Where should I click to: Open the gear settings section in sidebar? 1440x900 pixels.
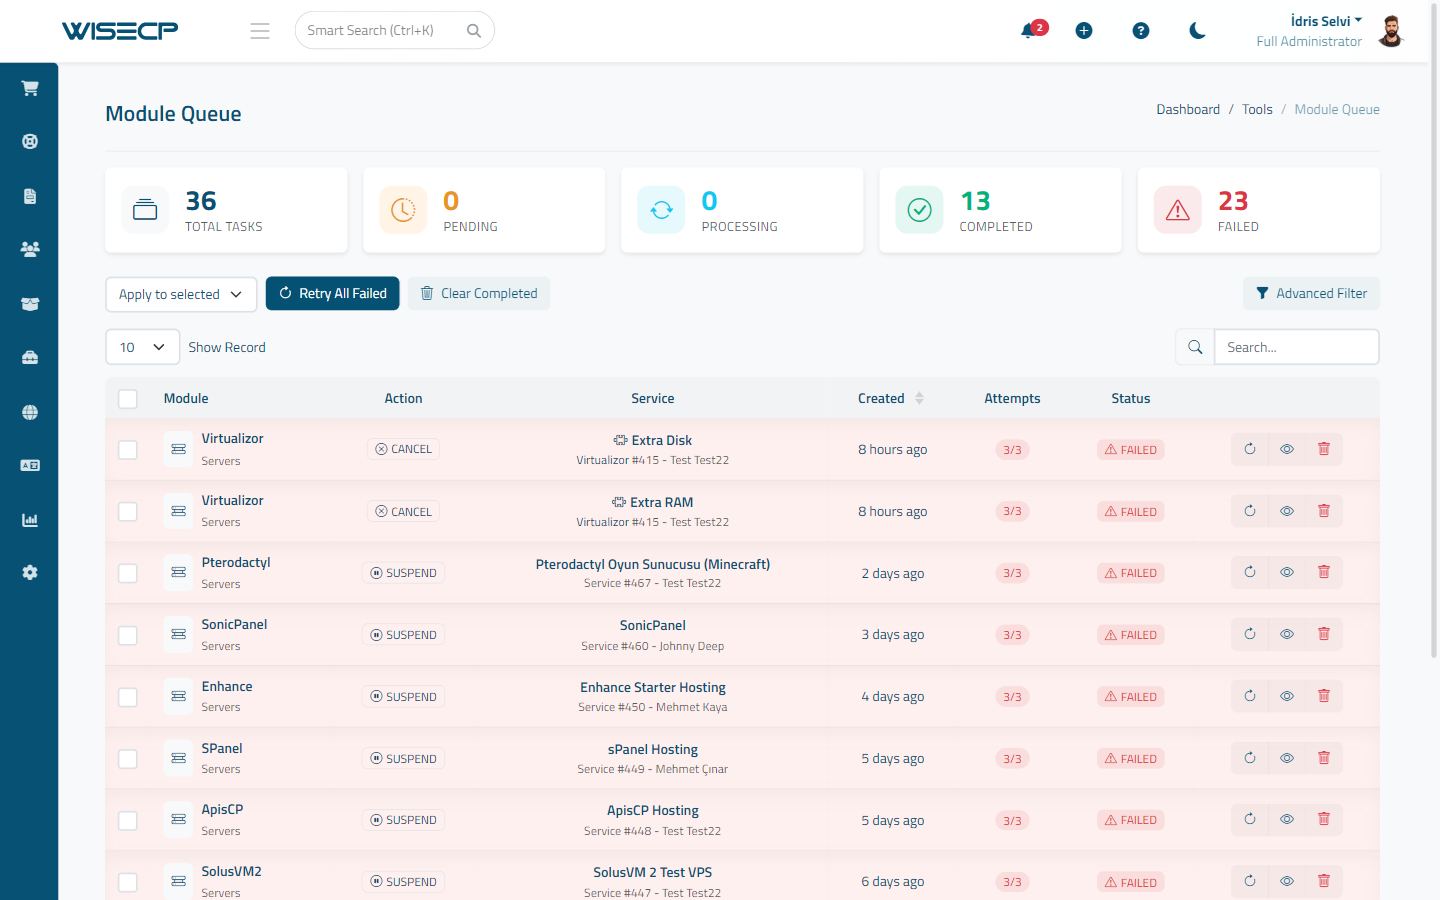point(30,573)
